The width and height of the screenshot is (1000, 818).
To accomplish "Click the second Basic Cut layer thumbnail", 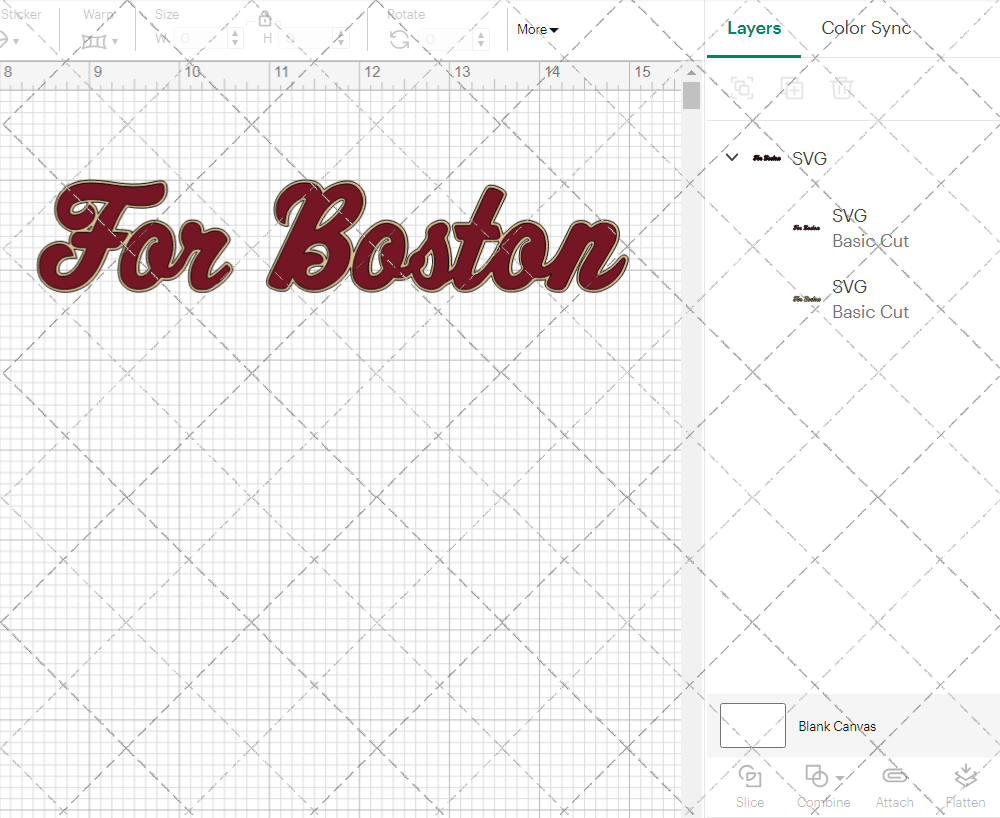I will point(807,298).
